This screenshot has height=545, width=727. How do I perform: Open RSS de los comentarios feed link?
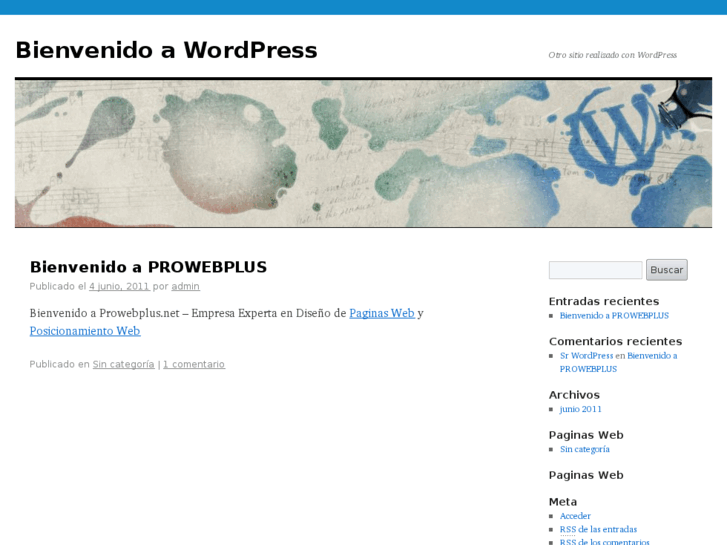pyautogui.click(x=605, y=541)
